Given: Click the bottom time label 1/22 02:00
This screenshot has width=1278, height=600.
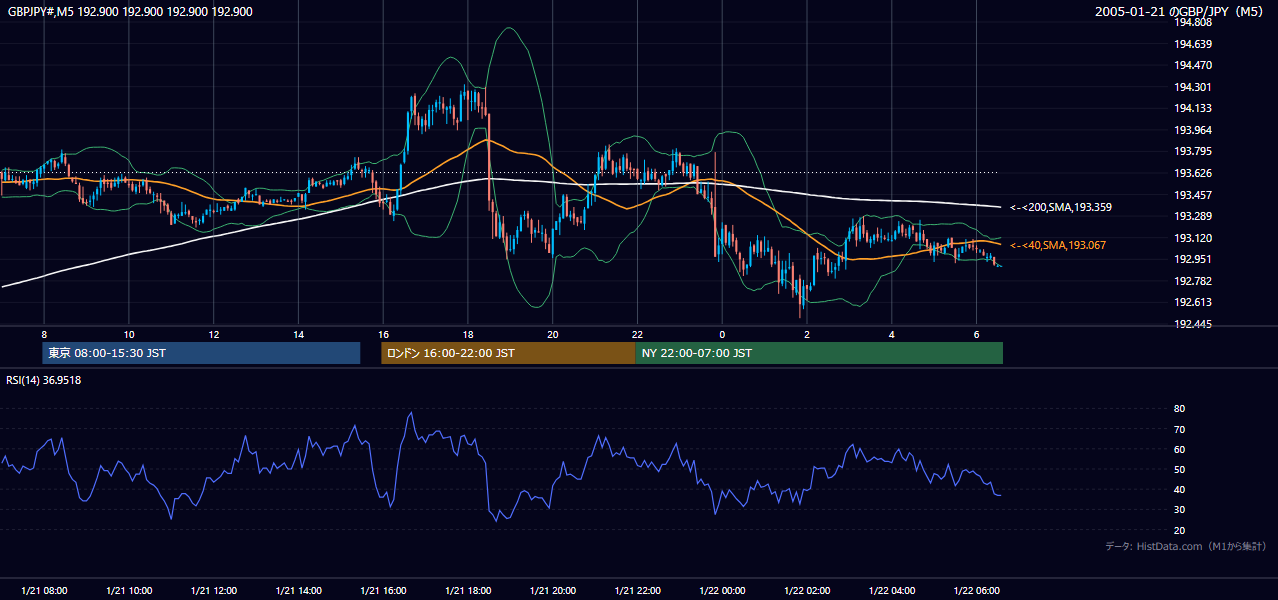Looking at the screenshot, I should tap(808, 591).
